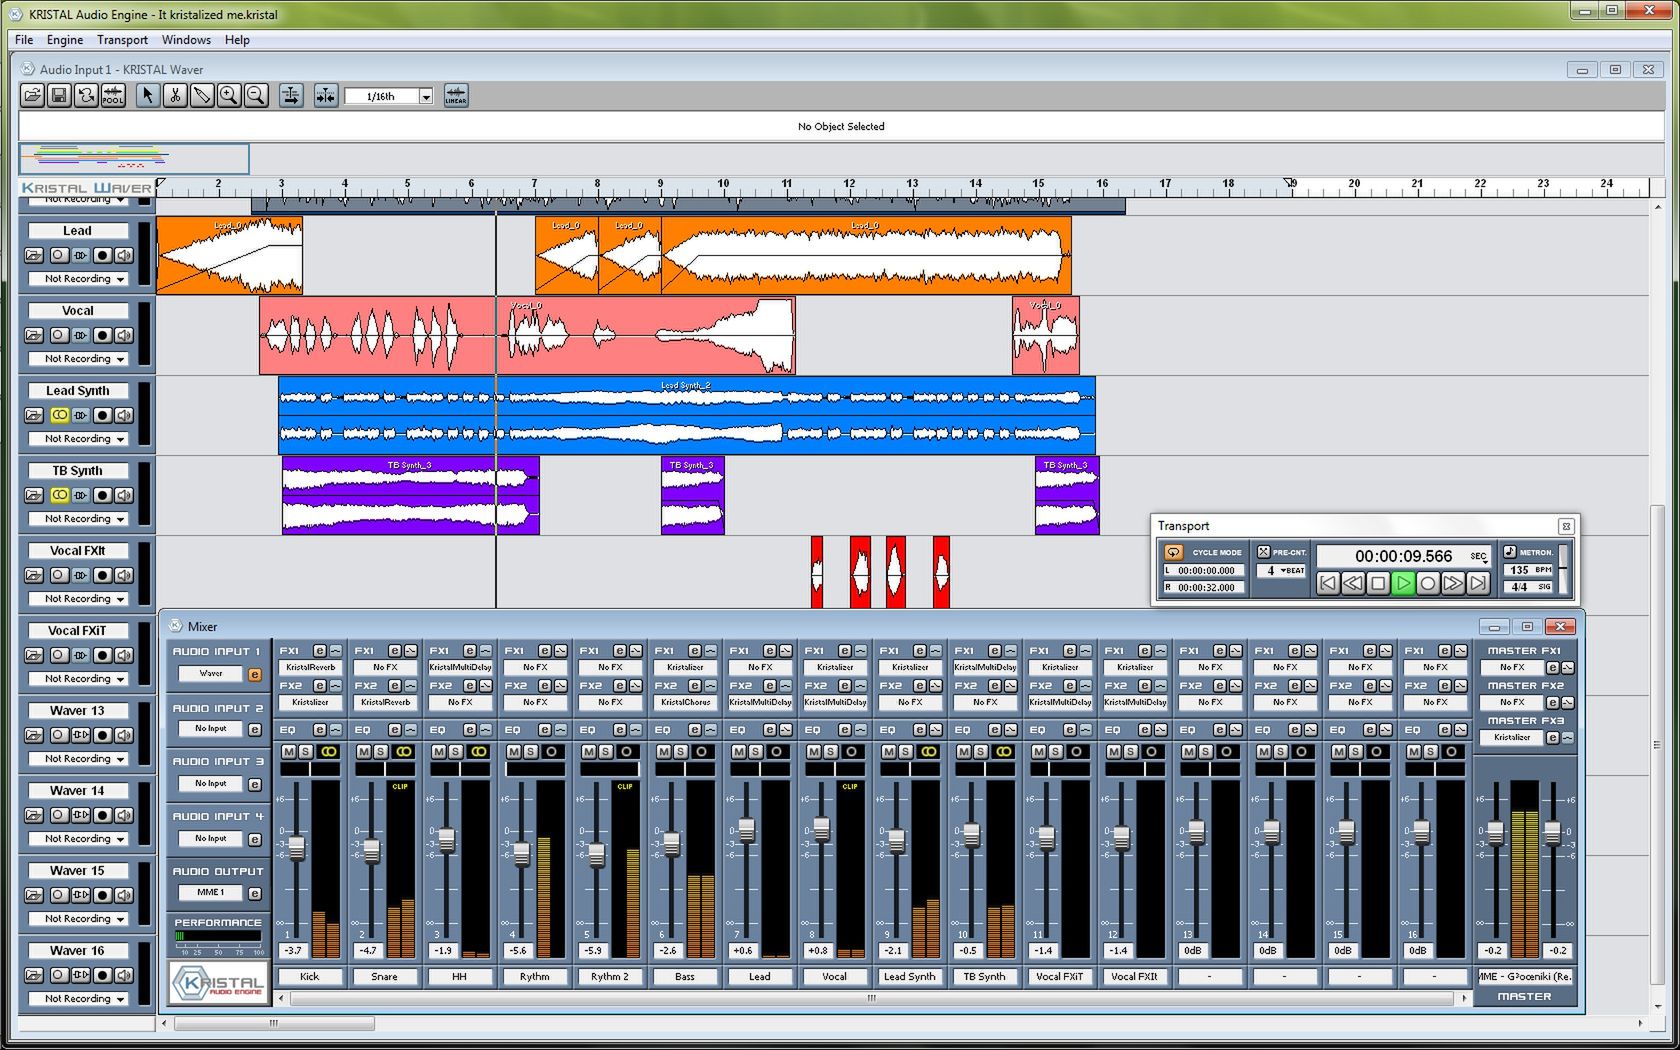
Task: Toggle stereo link on HH channel
Action: tap(479, 751)
